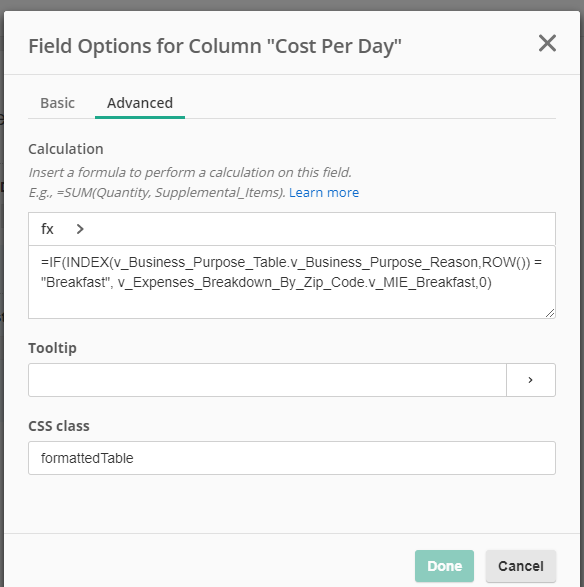Confirm changes with the Done button
Screen dimensions: 584x587
click(444, 566)
